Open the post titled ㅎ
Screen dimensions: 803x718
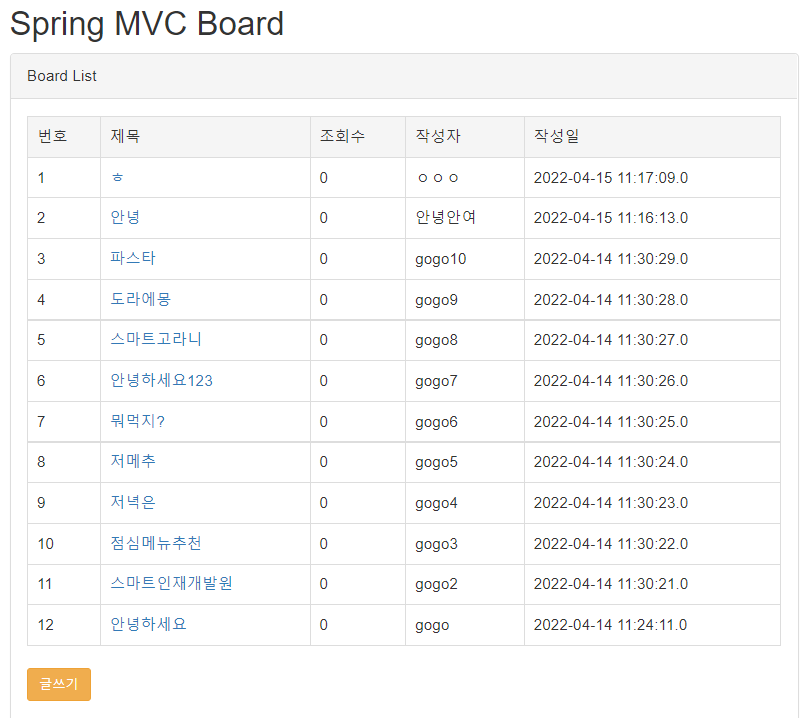pyautogui.click(x=117, y=177)
